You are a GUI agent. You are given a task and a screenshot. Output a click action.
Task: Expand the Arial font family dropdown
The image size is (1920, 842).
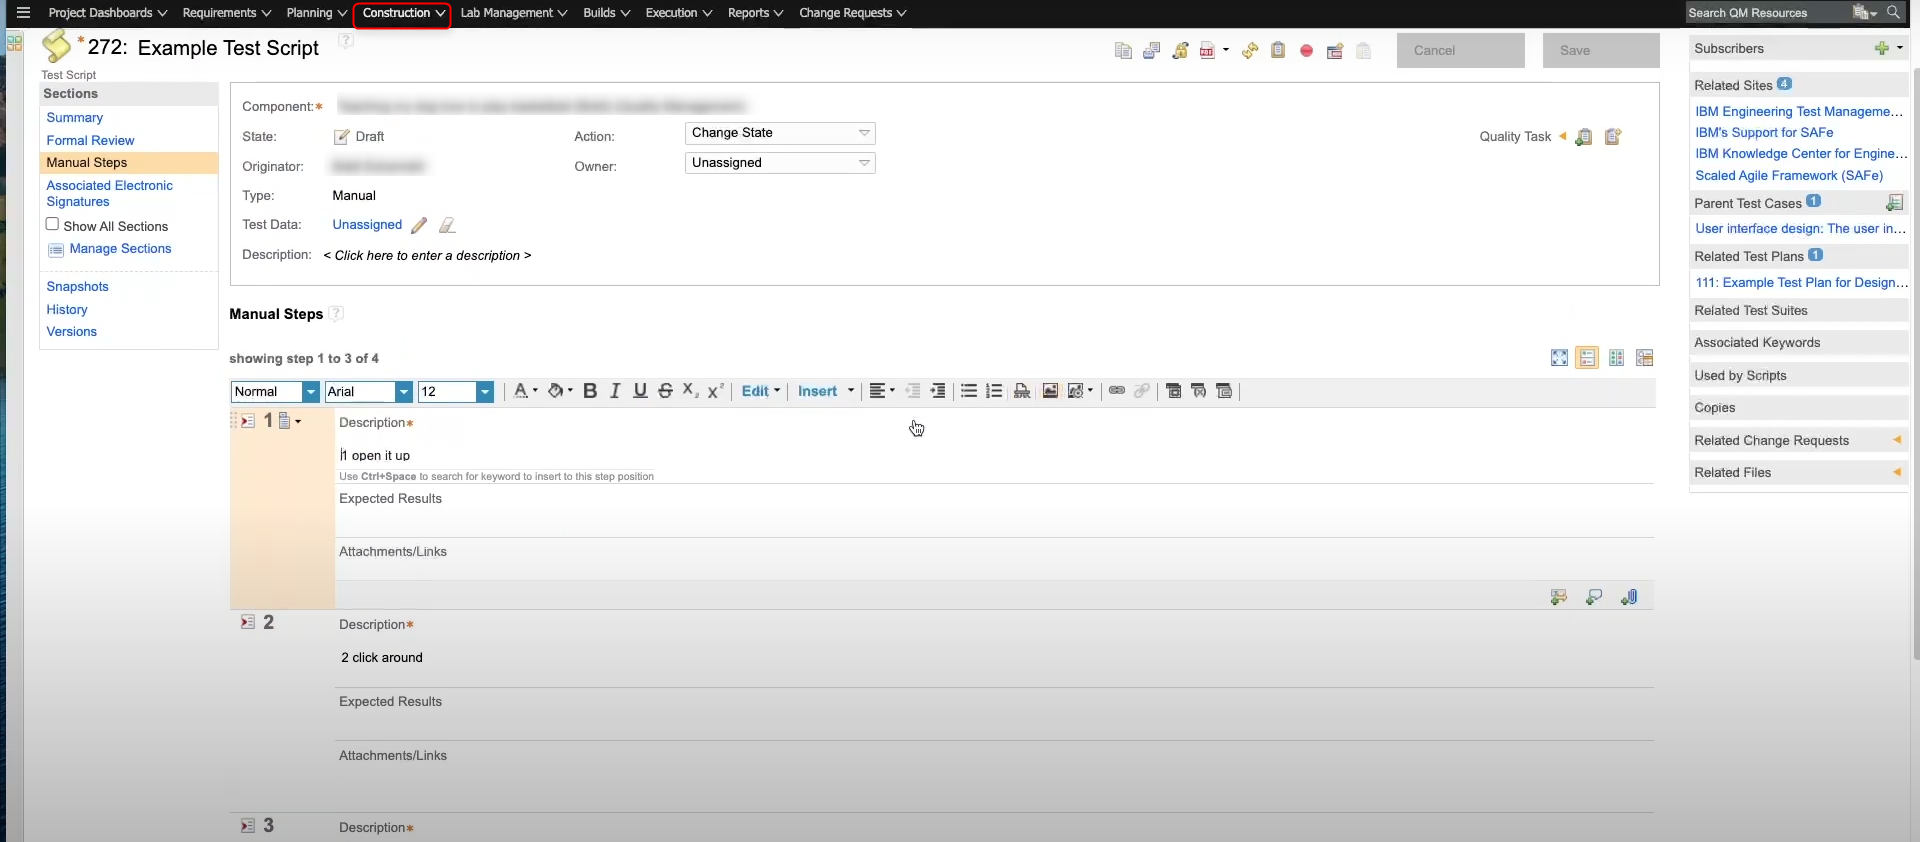(403, 392)
